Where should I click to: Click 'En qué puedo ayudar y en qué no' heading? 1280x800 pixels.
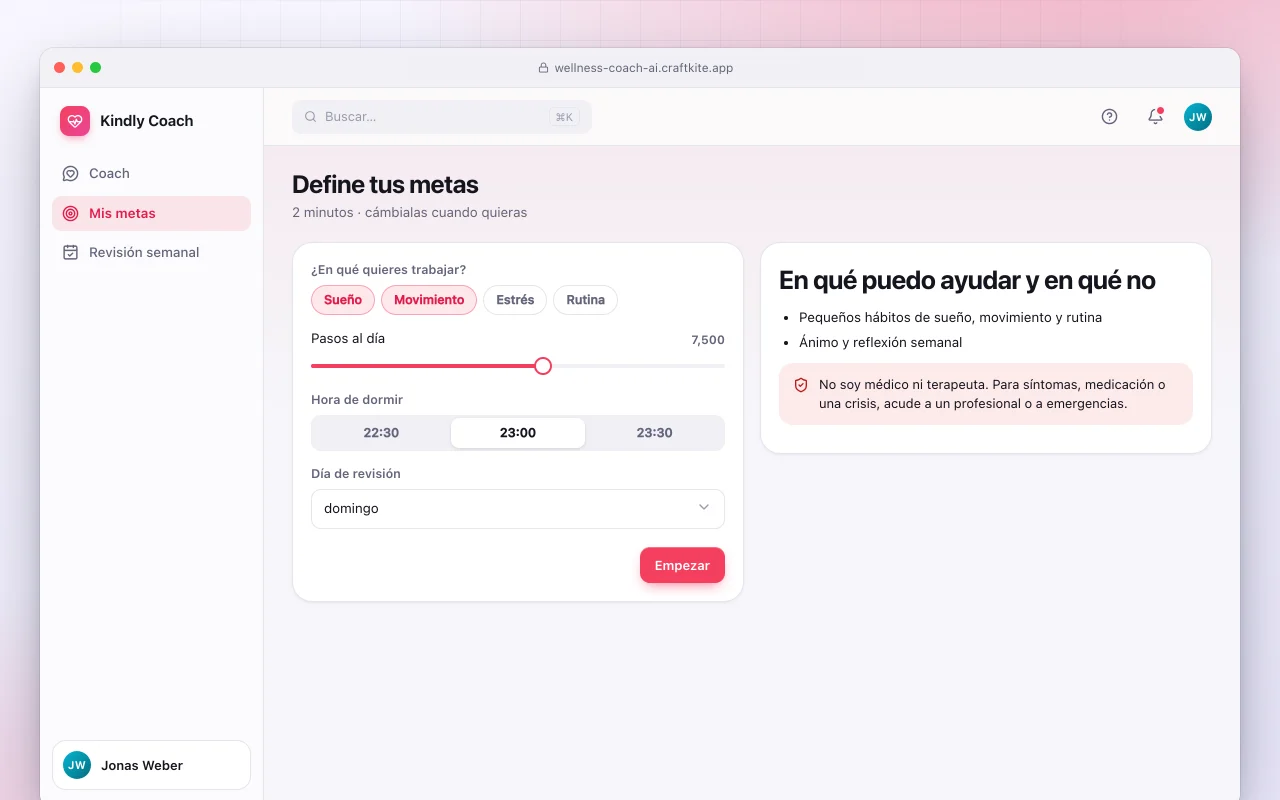(x=967, y=281)
